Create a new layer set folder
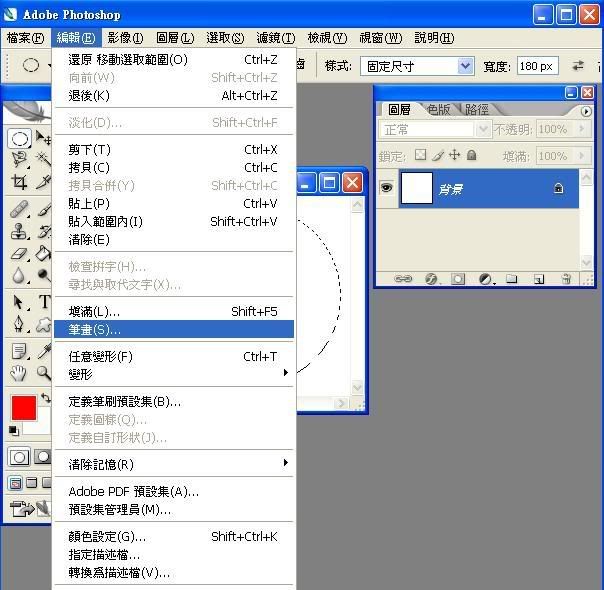The height and width of the screenshot is (590, 604). 512,279
